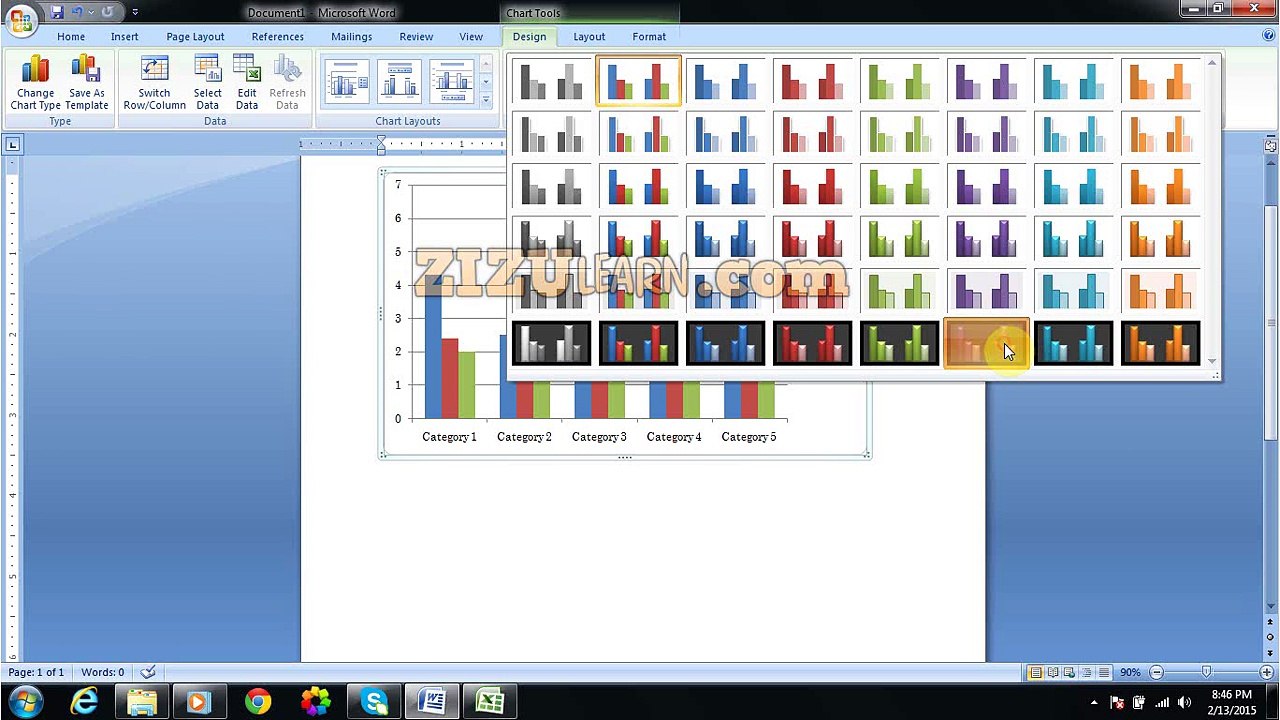
Task: Pick the selected multicolor style in top row
Action: 638,81
